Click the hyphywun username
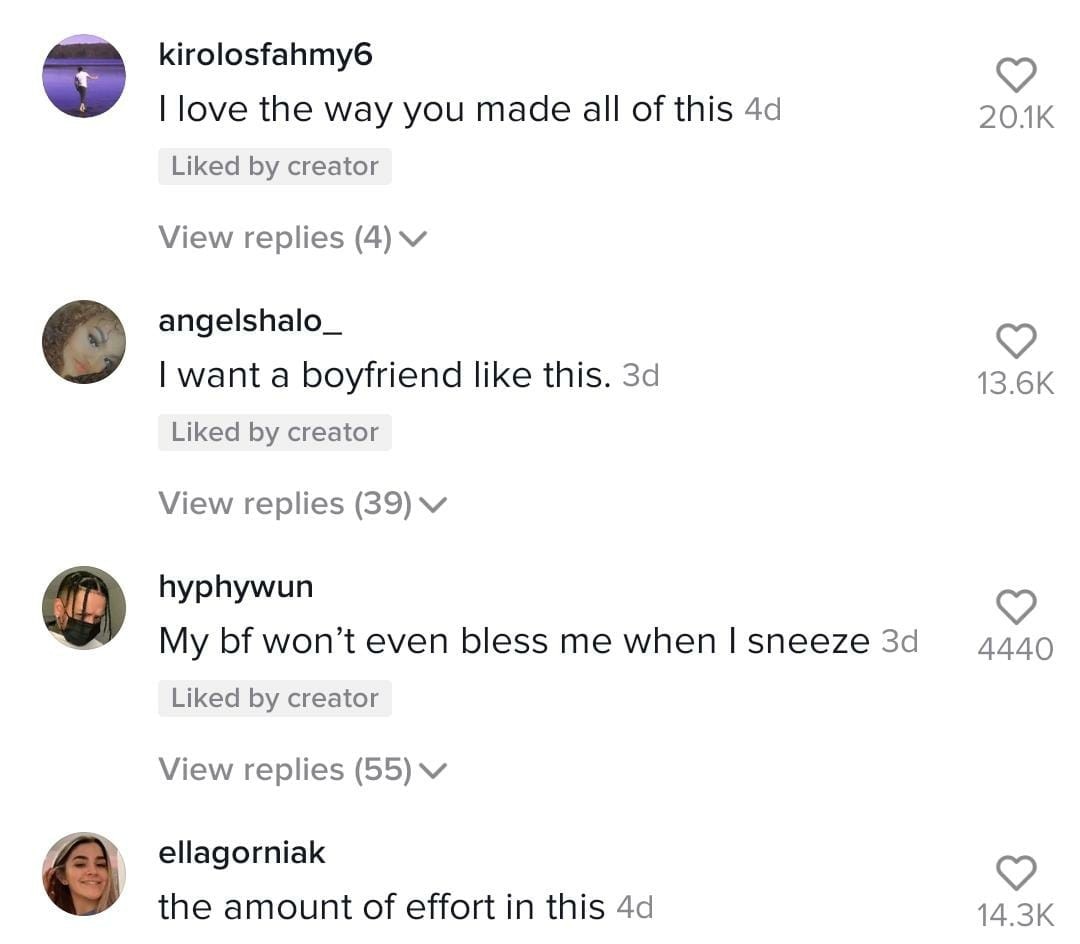Screen dimensions: 1080x944 (x=235, y=587)
